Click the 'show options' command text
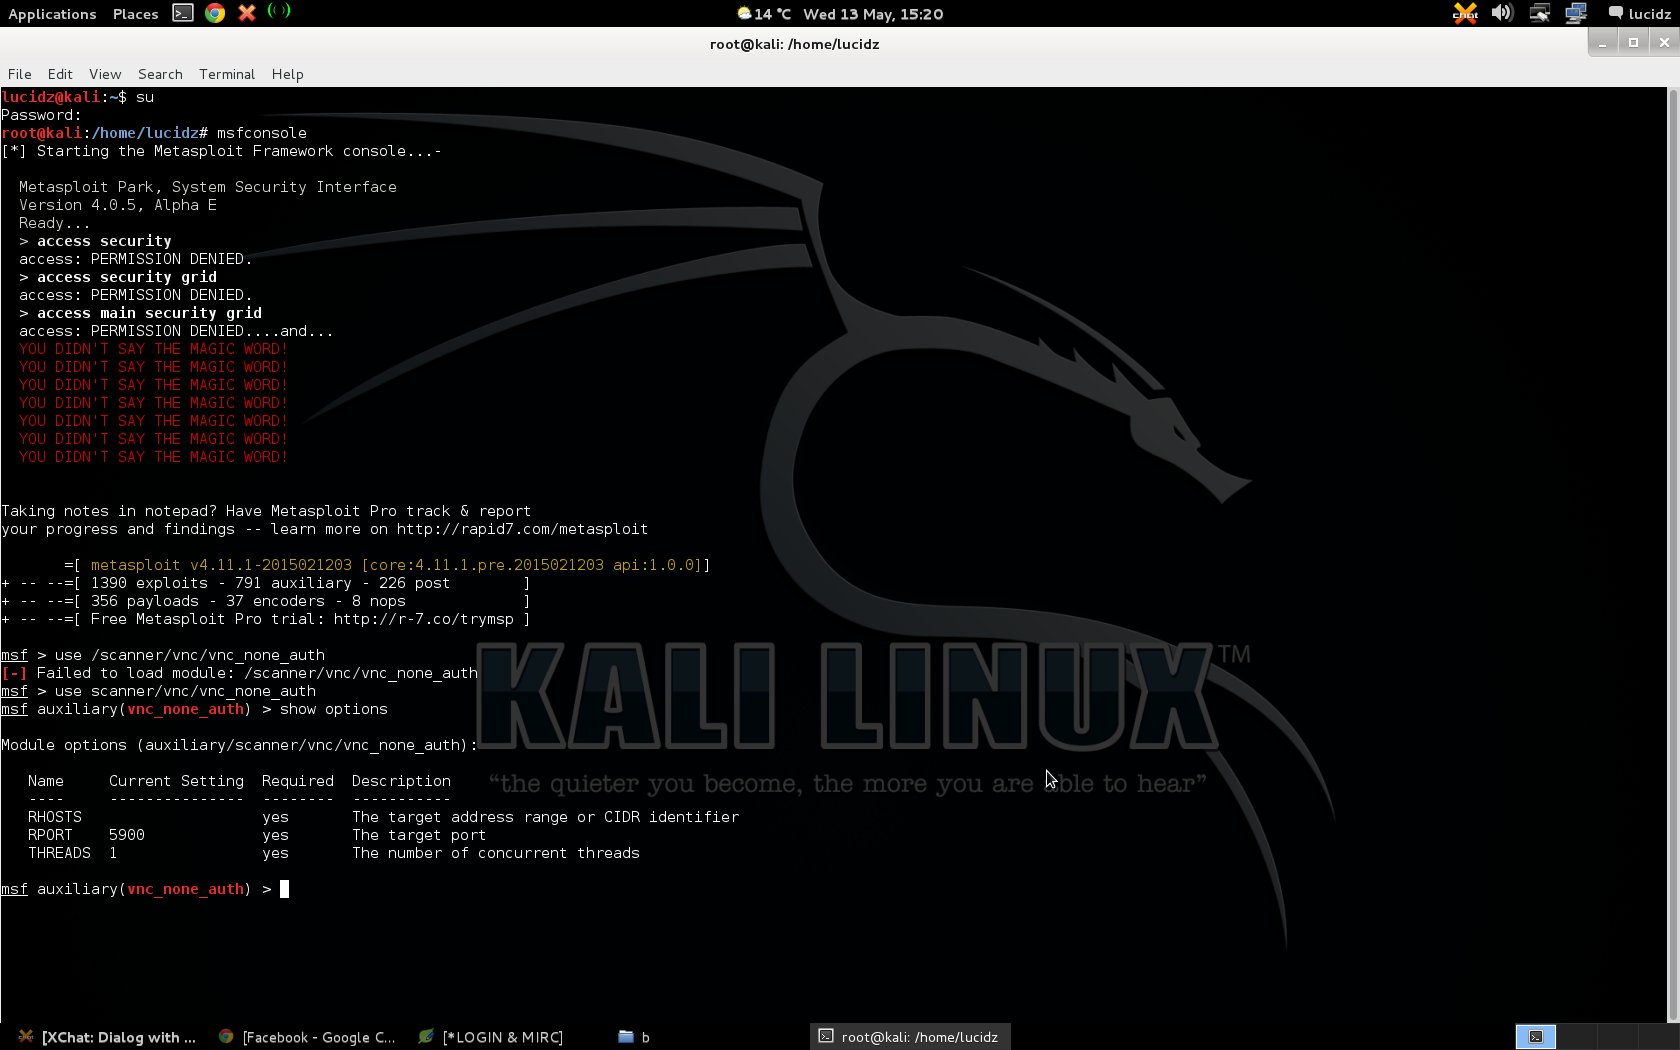The width and height of the screenshot is (1680, 1050). (x=334, y=709)
